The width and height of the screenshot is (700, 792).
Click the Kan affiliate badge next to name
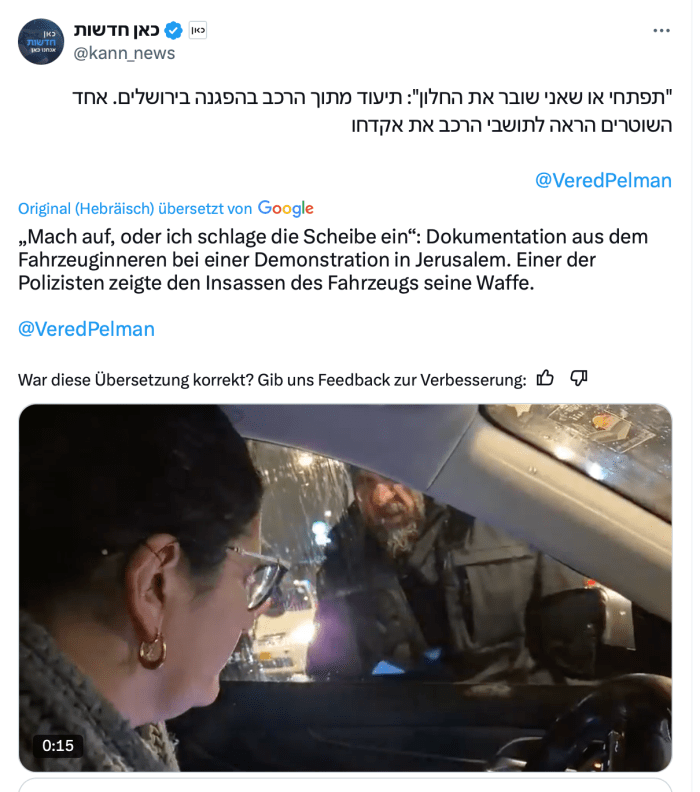[197, 31]
